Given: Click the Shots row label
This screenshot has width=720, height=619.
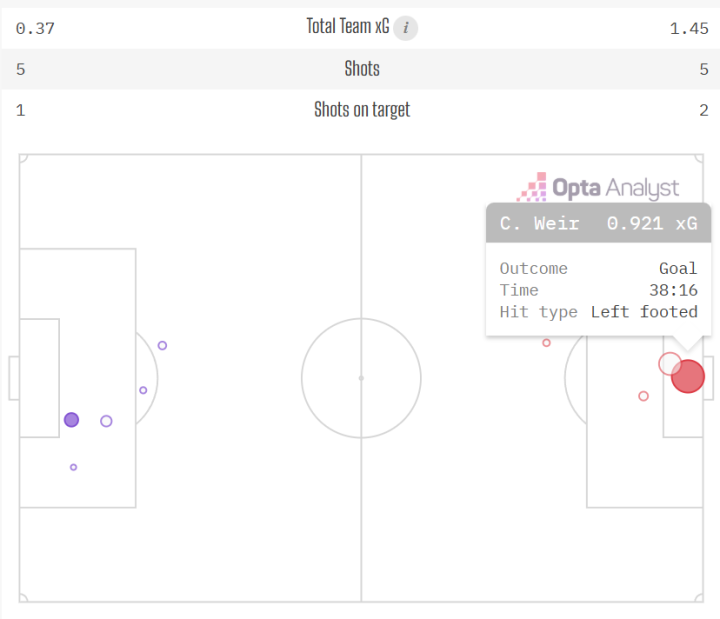Looking at the screenshot, I should click(362, 69).
